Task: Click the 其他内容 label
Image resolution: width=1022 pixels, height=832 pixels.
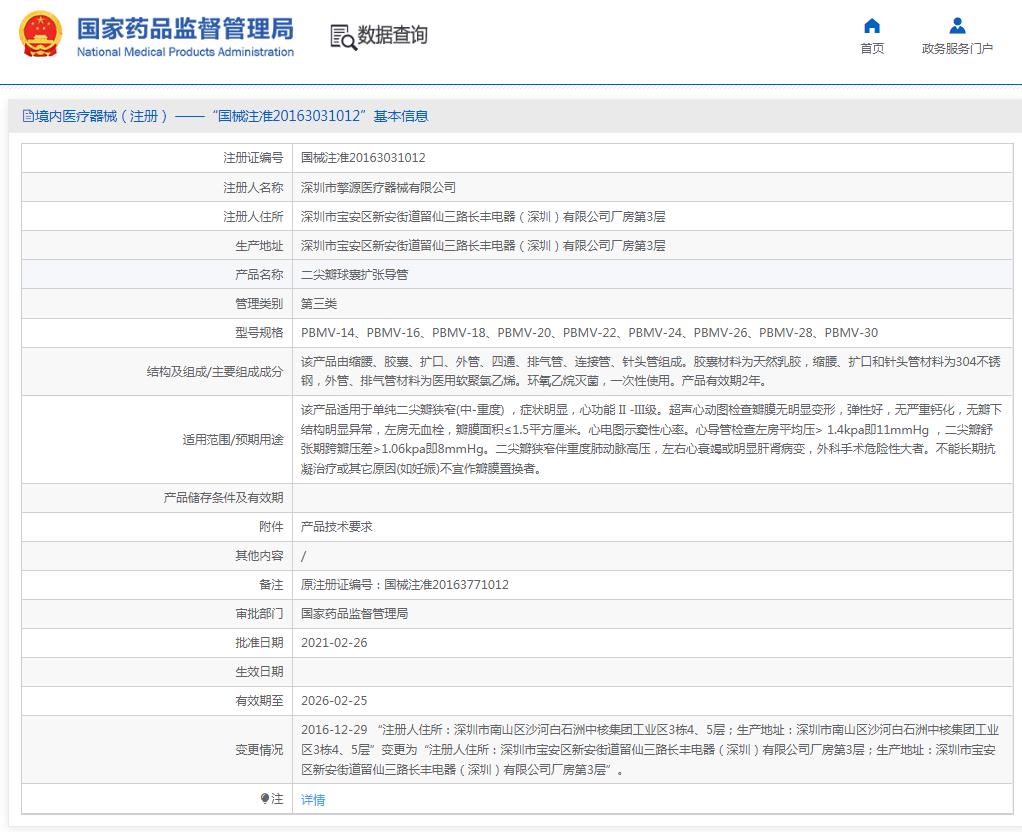Action: pyautogui.click(x=259, y=556)
